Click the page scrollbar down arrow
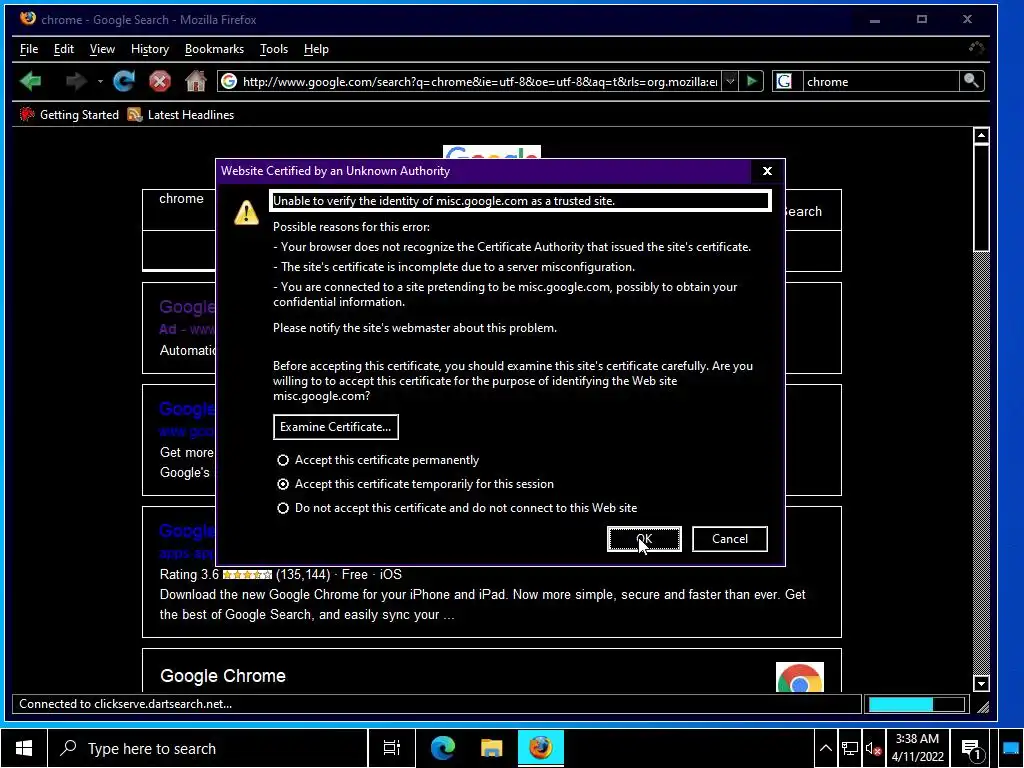Screen dimensions: 1024x768 pos(981,684)
